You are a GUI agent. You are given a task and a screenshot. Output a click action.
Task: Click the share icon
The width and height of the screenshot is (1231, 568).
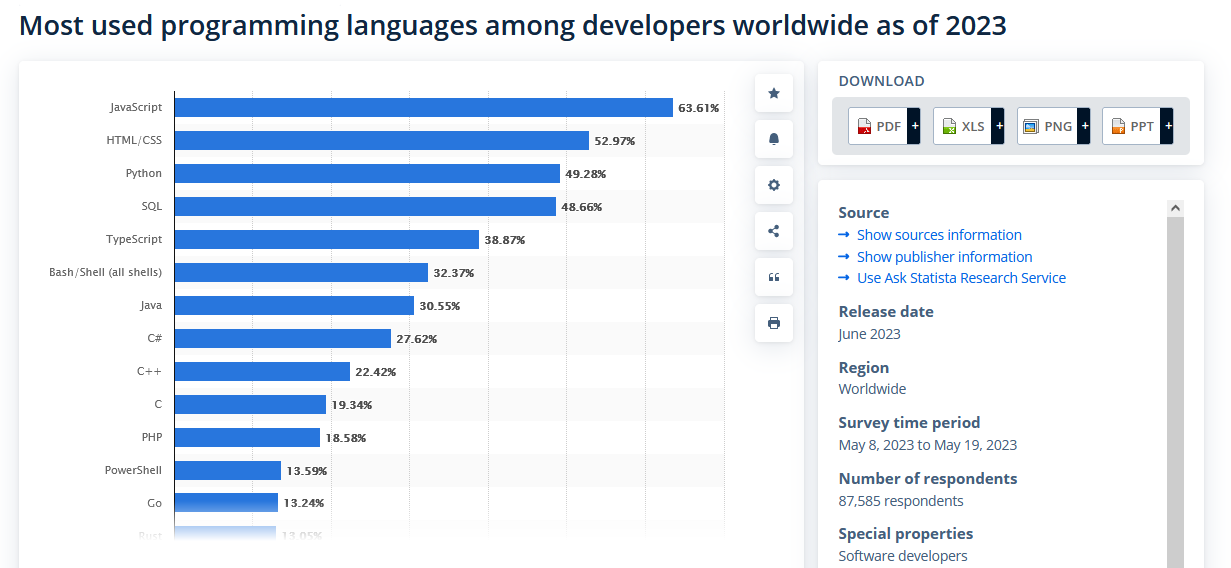pyautogui.click(x=774, y=231)
